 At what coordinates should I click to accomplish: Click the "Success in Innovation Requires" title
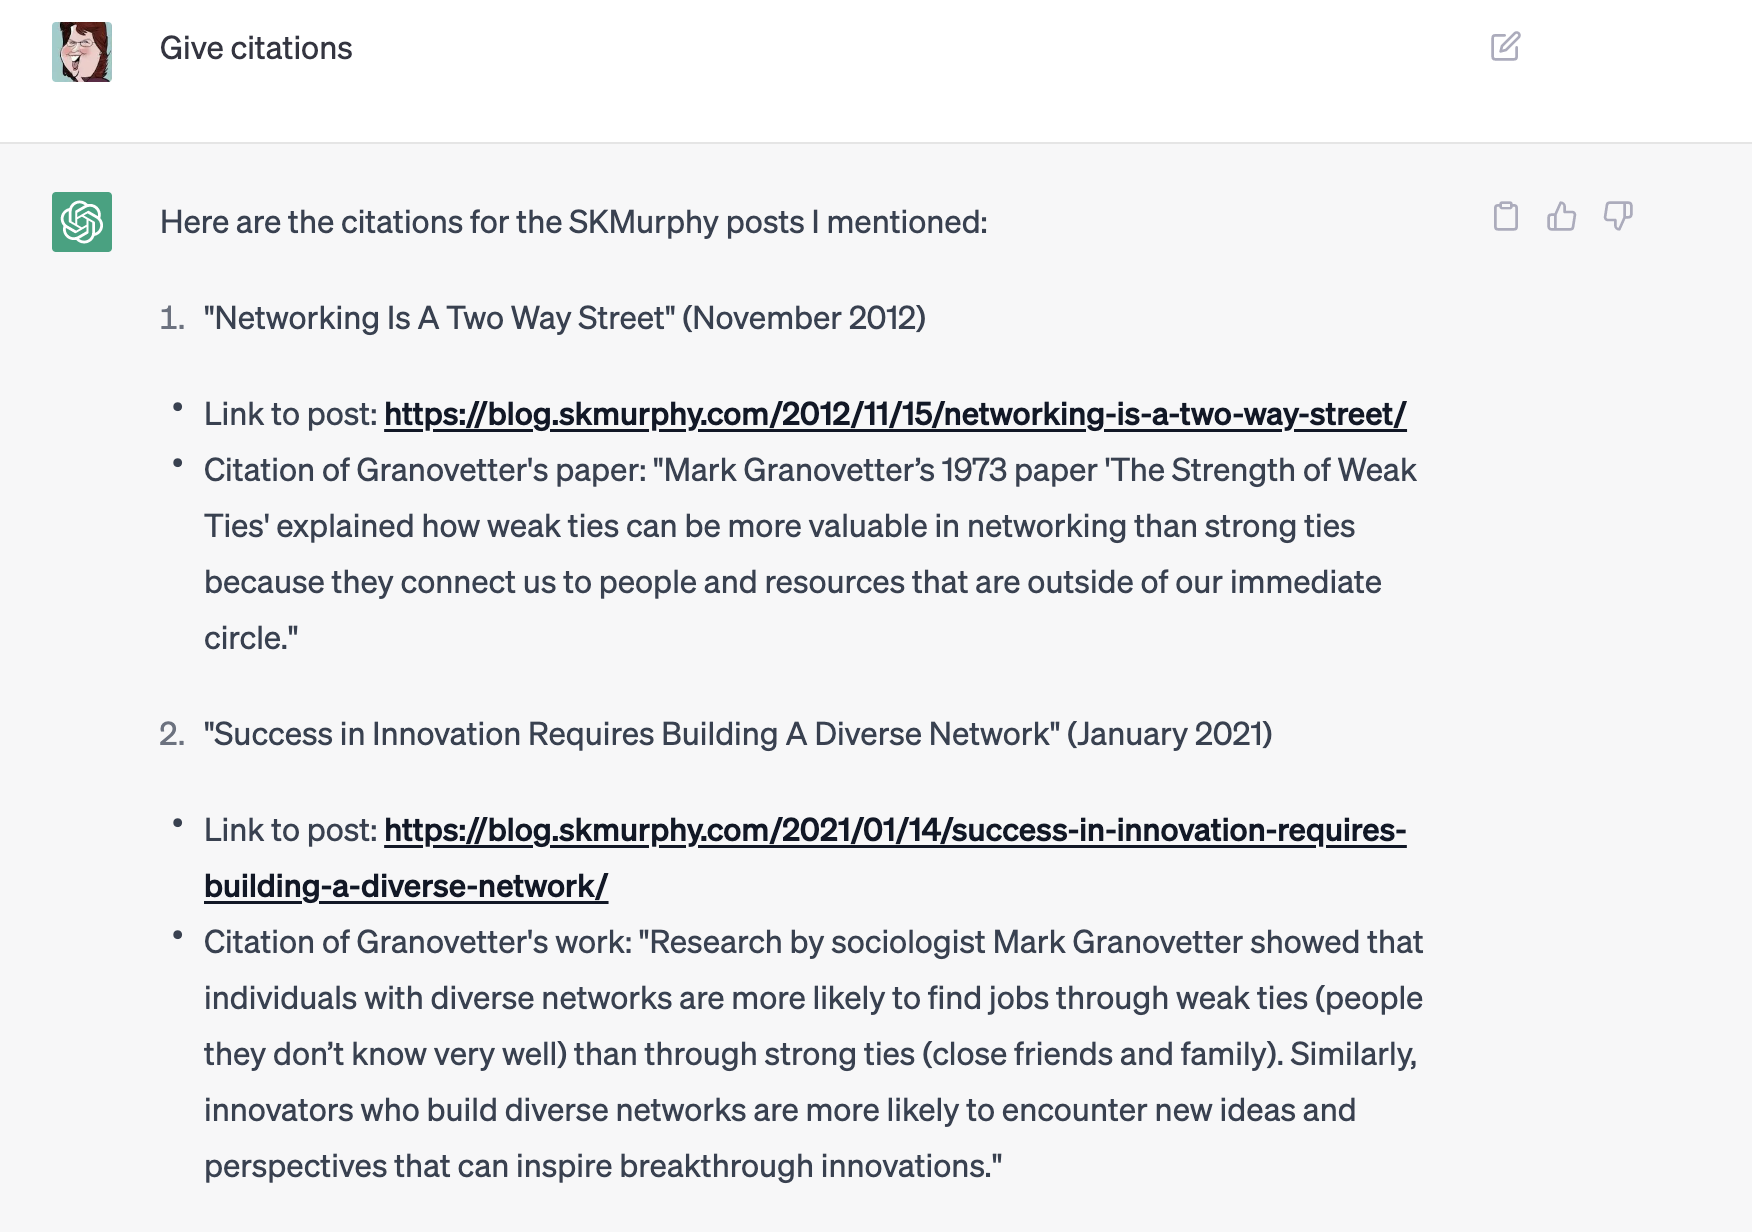pyautogui.click(x=632, y=734)
